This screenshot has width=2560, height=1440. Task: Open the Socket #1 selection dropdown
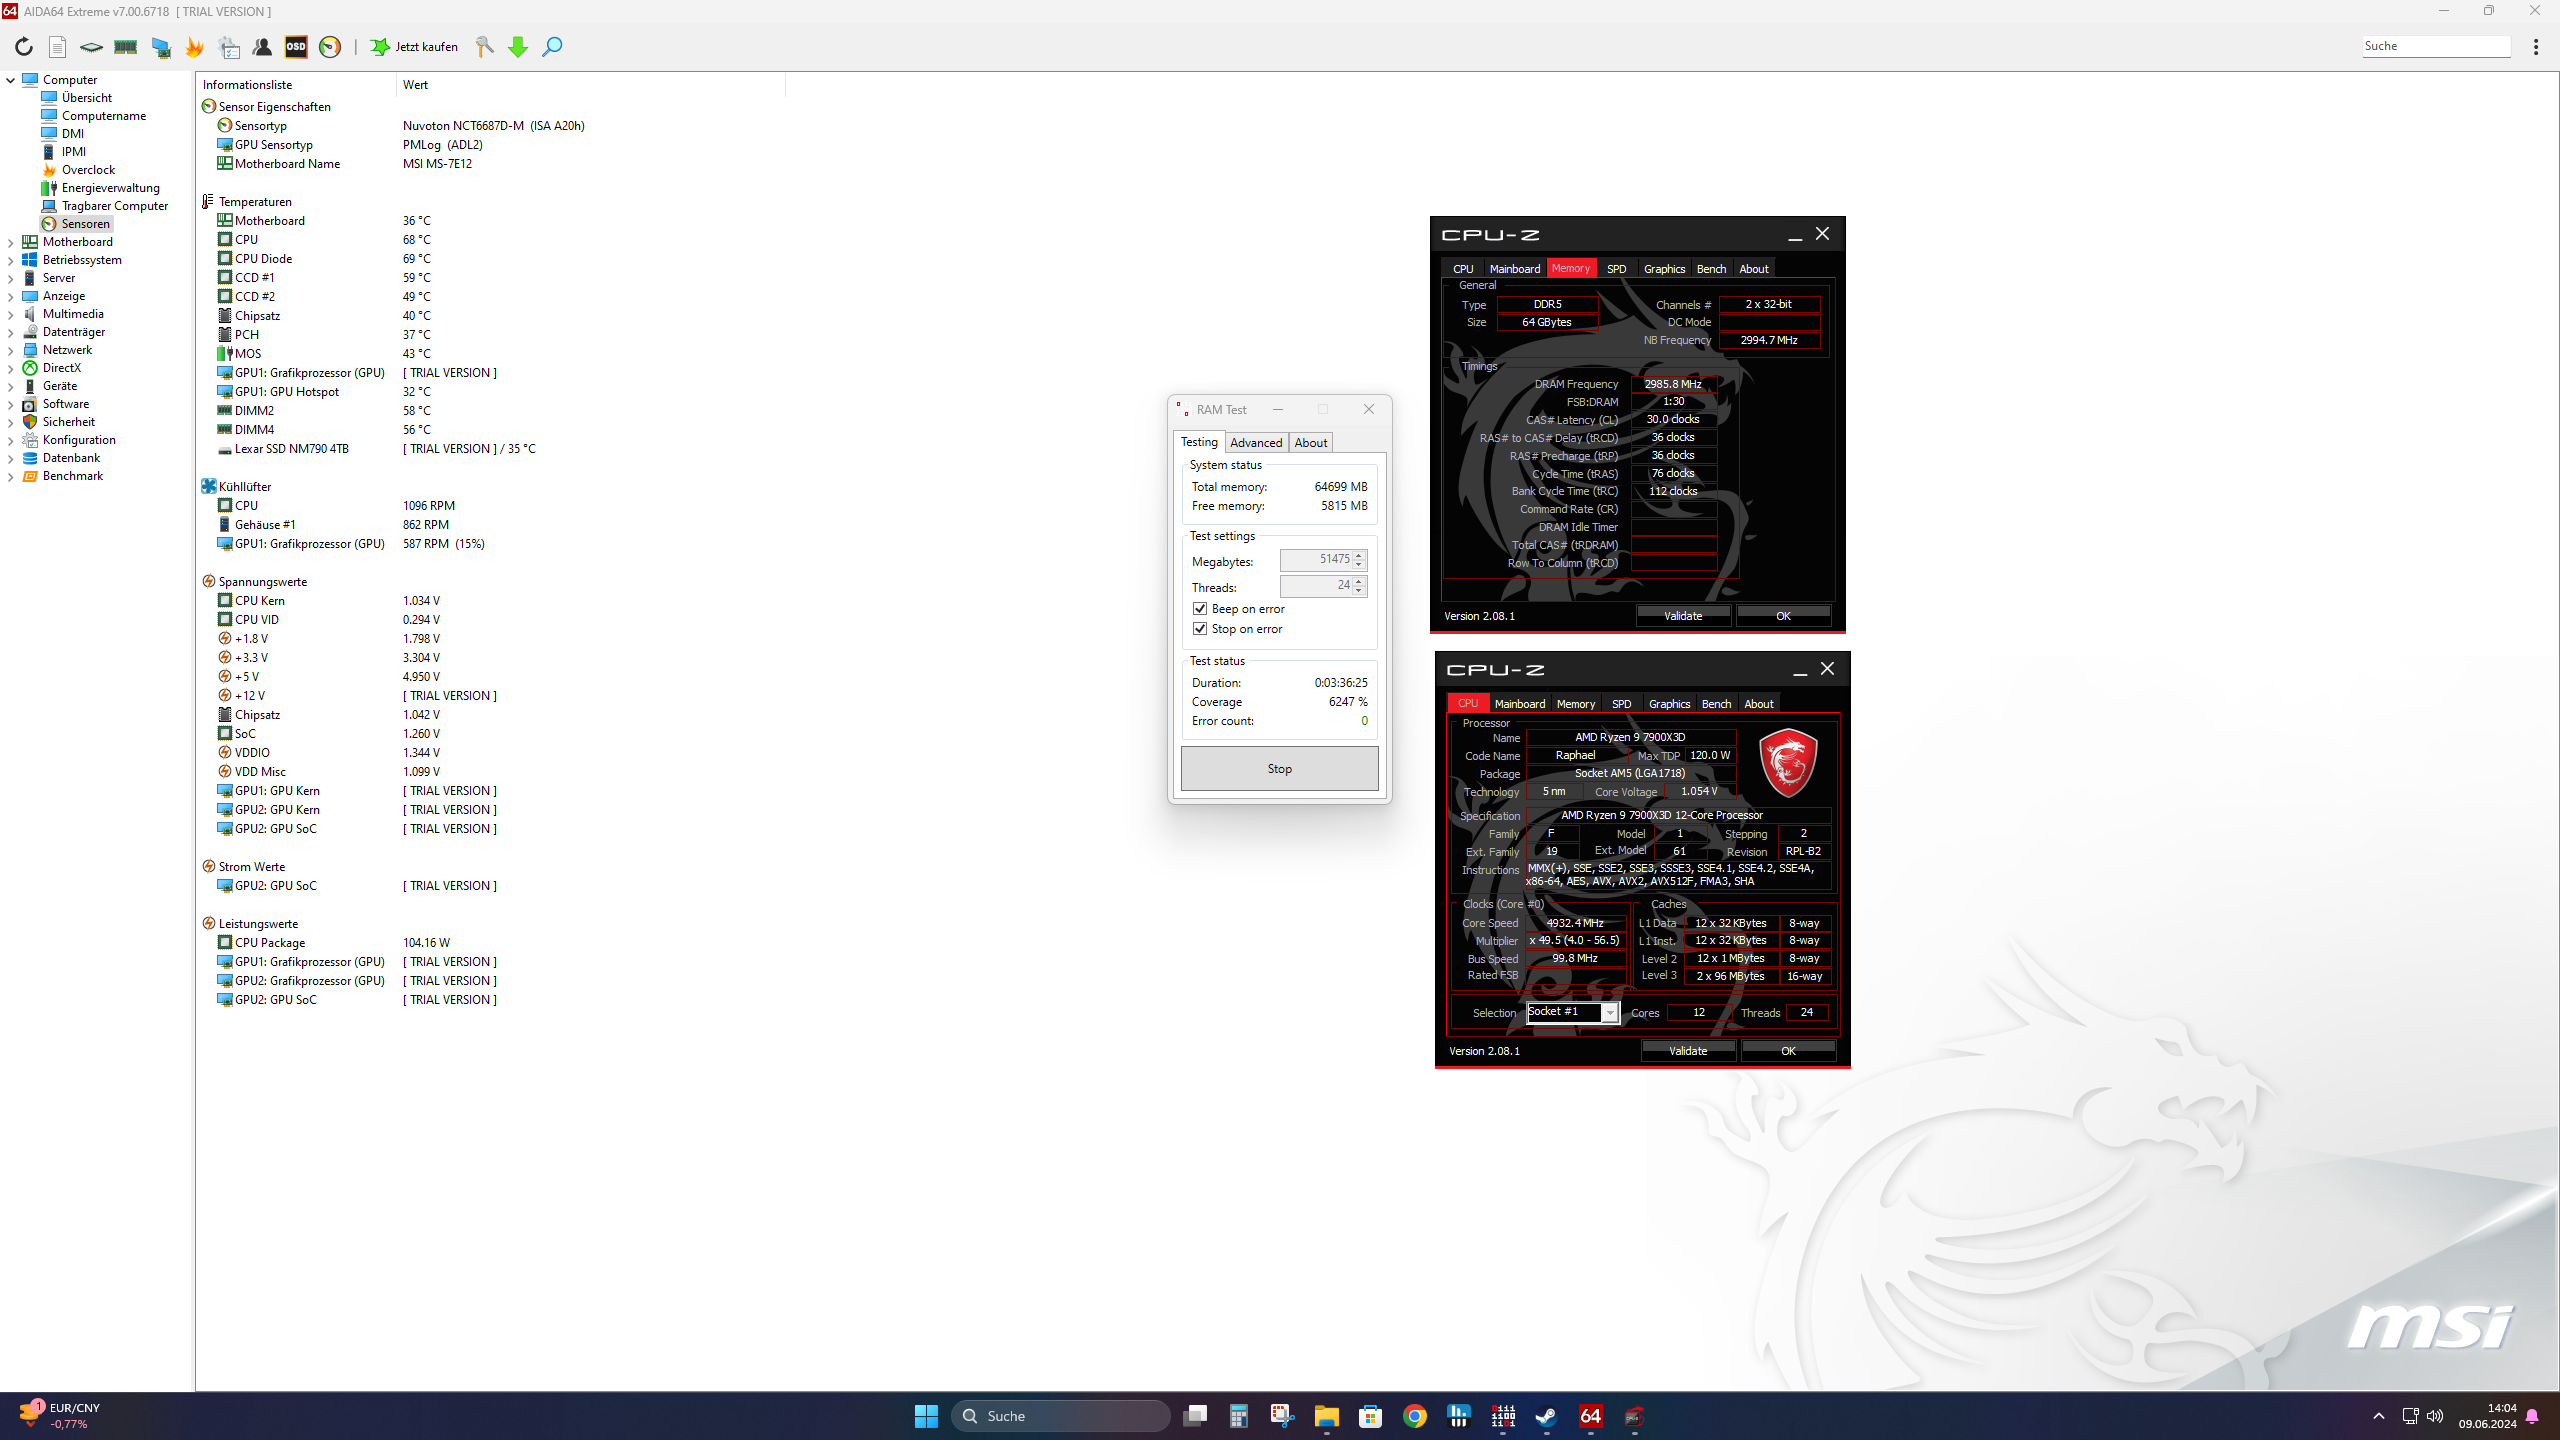tap(1609, 1013)
